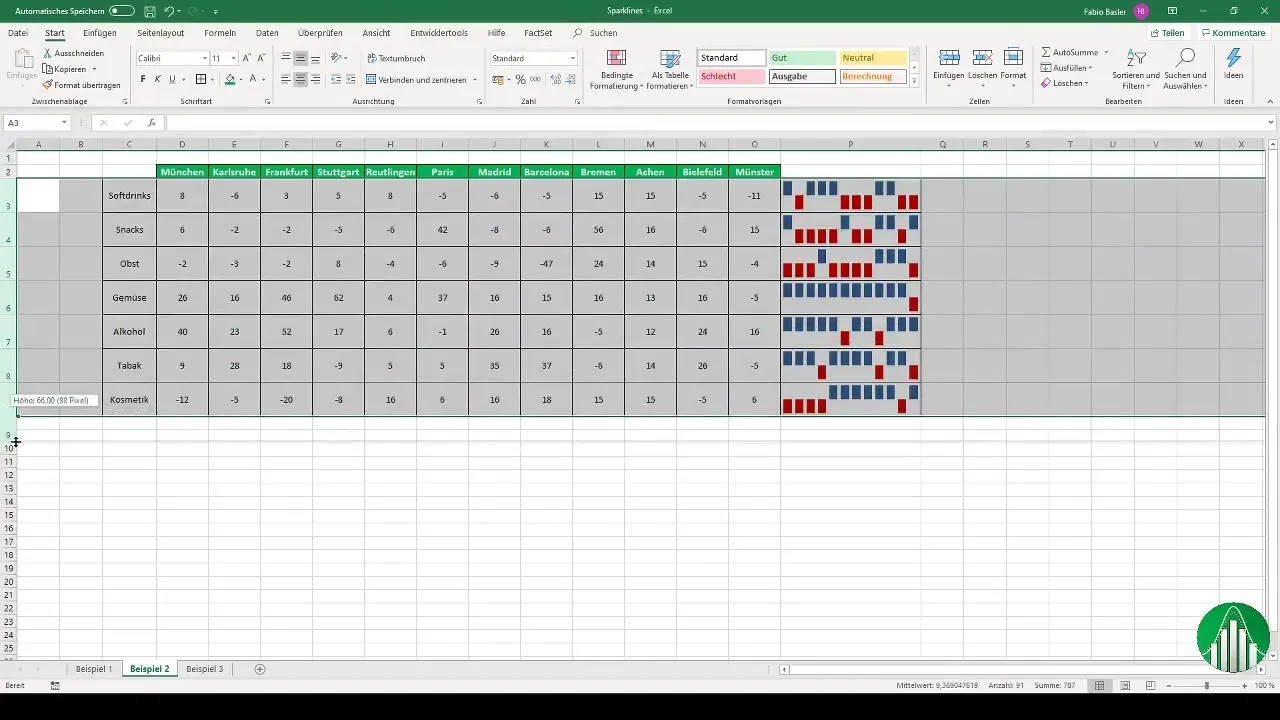This screenshot has height=720, width=1280.
Task: Remove a decimal place
Action: (570, 79)
